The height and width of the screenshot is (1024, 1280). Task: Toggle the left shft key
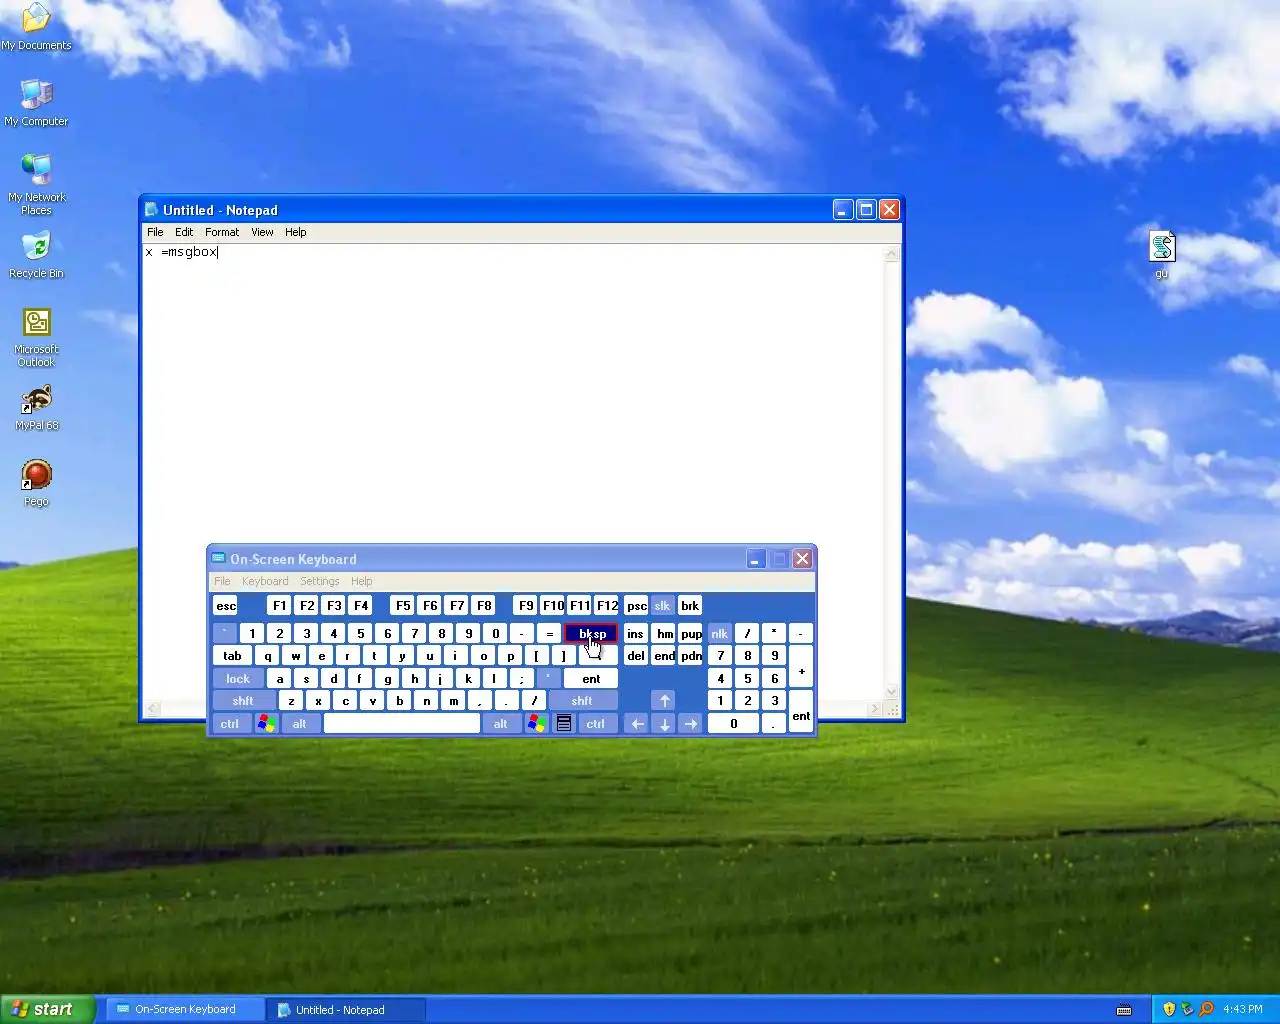tap(243, 700)
